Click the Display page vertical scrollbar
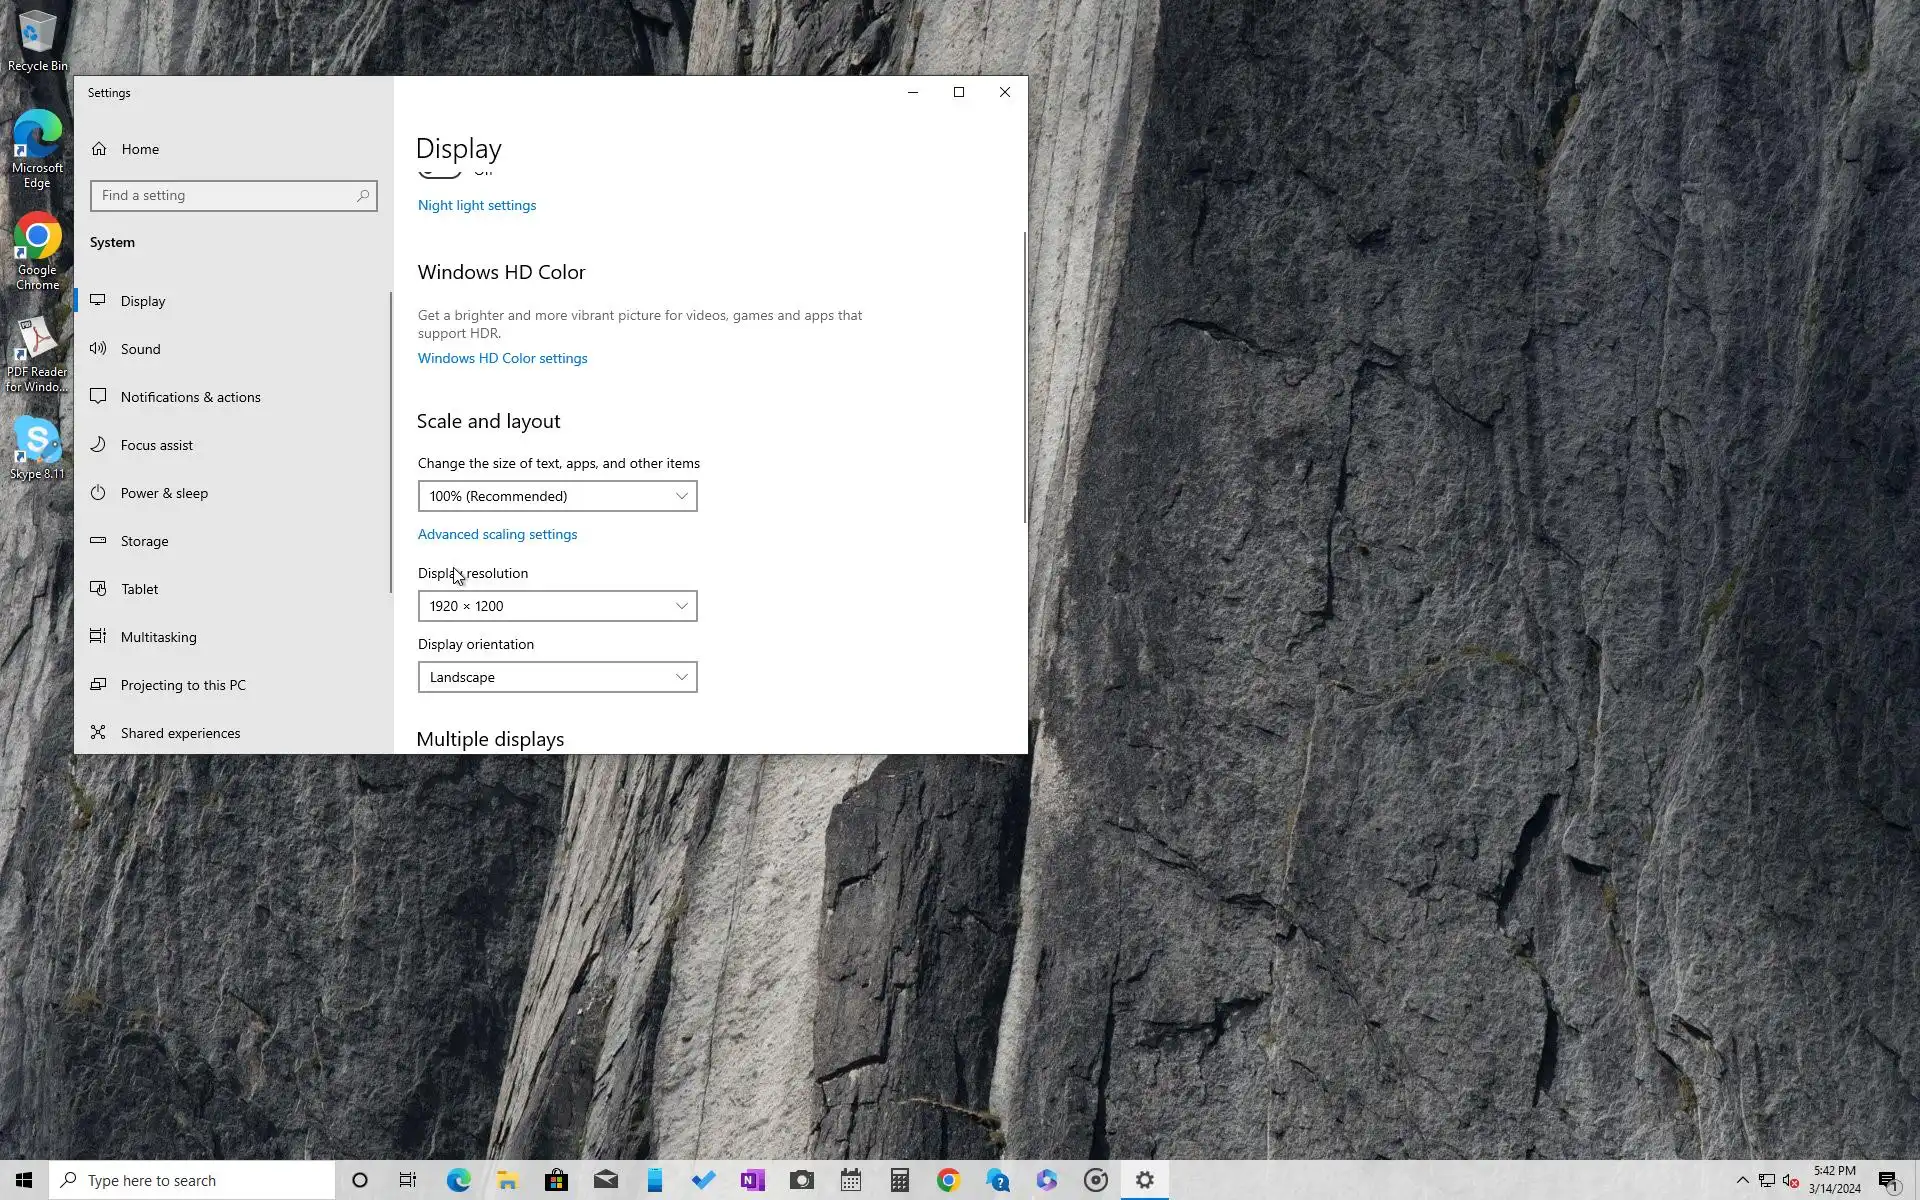This screenshot has width=1920, height=1200. pyautogui.click(x=1024, y=377)
